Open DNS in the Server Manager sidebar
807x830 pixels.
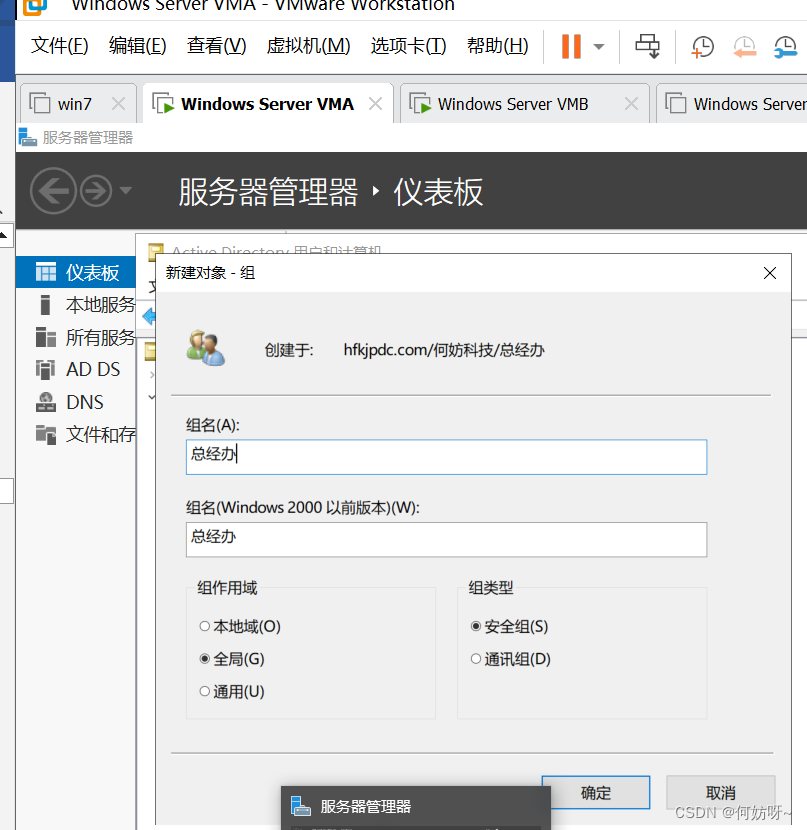click(x=85, y=402)
